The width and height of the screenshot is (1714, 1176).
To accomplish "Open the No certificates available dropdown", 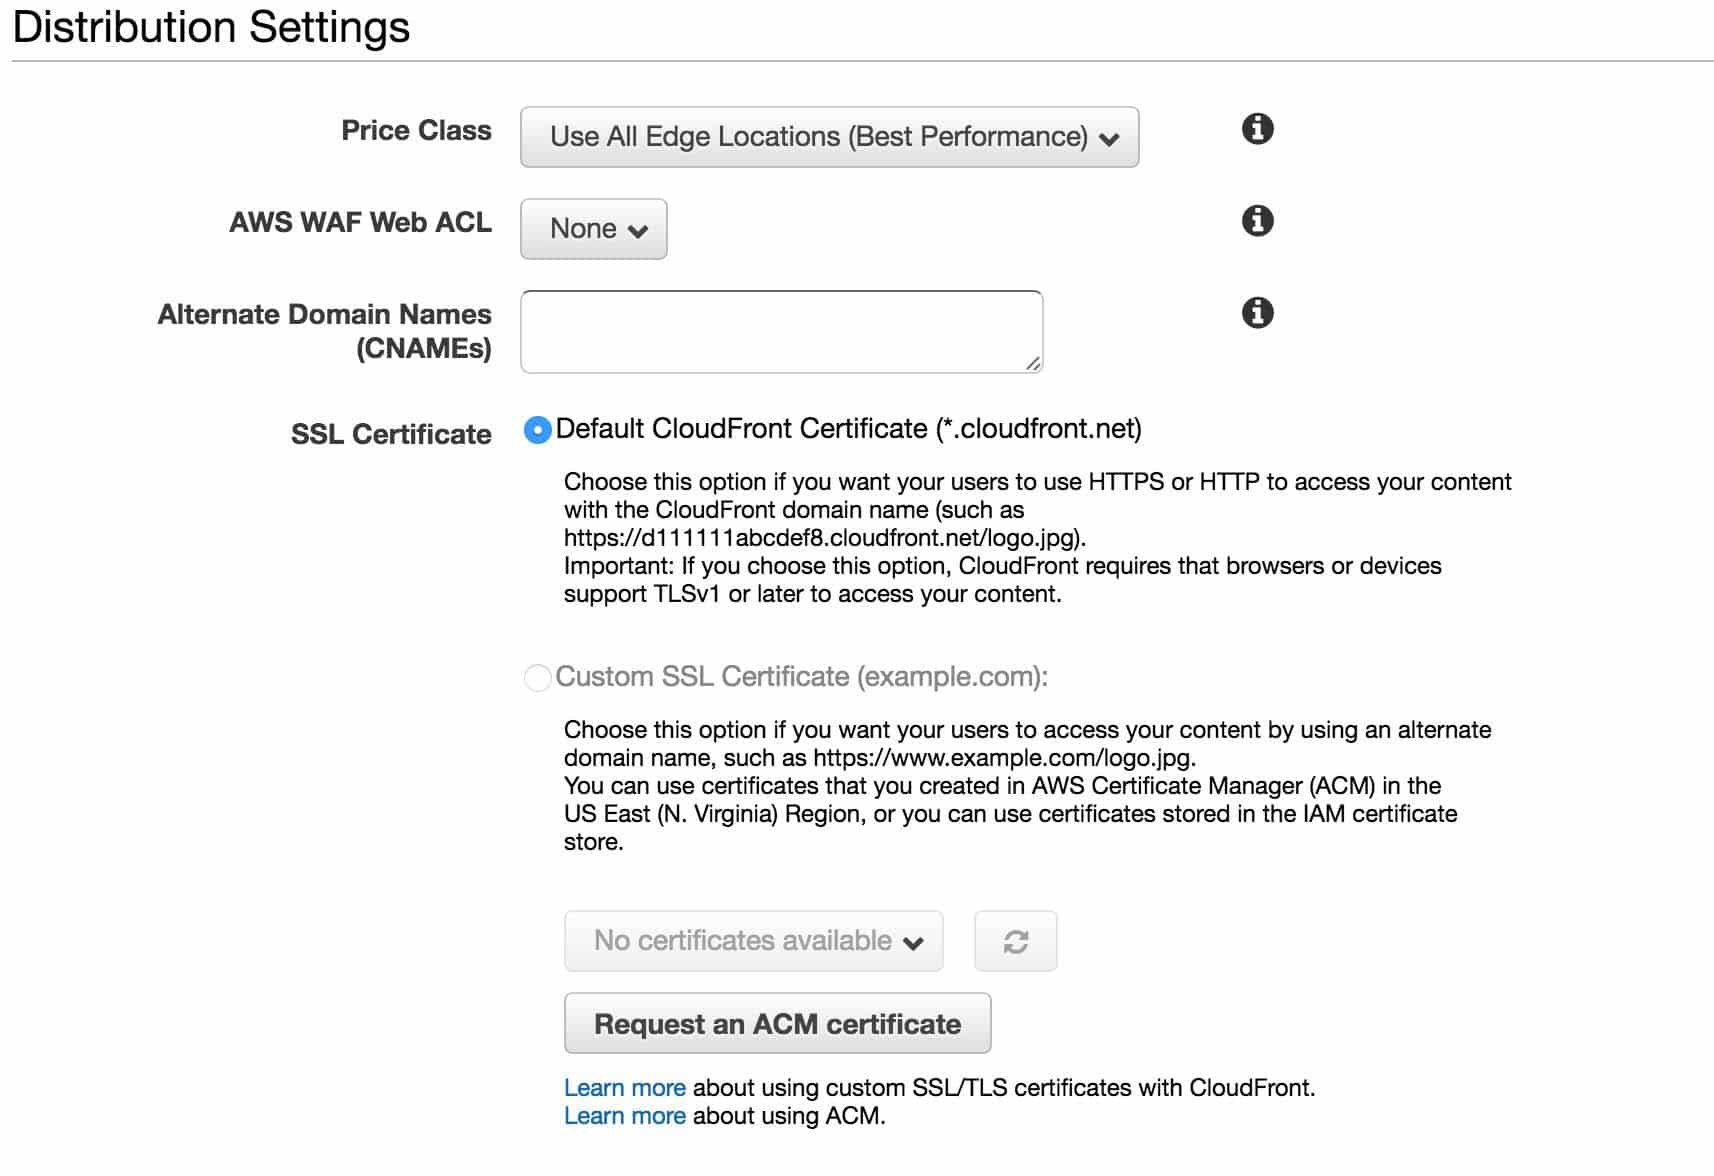I will pos(753,941).
